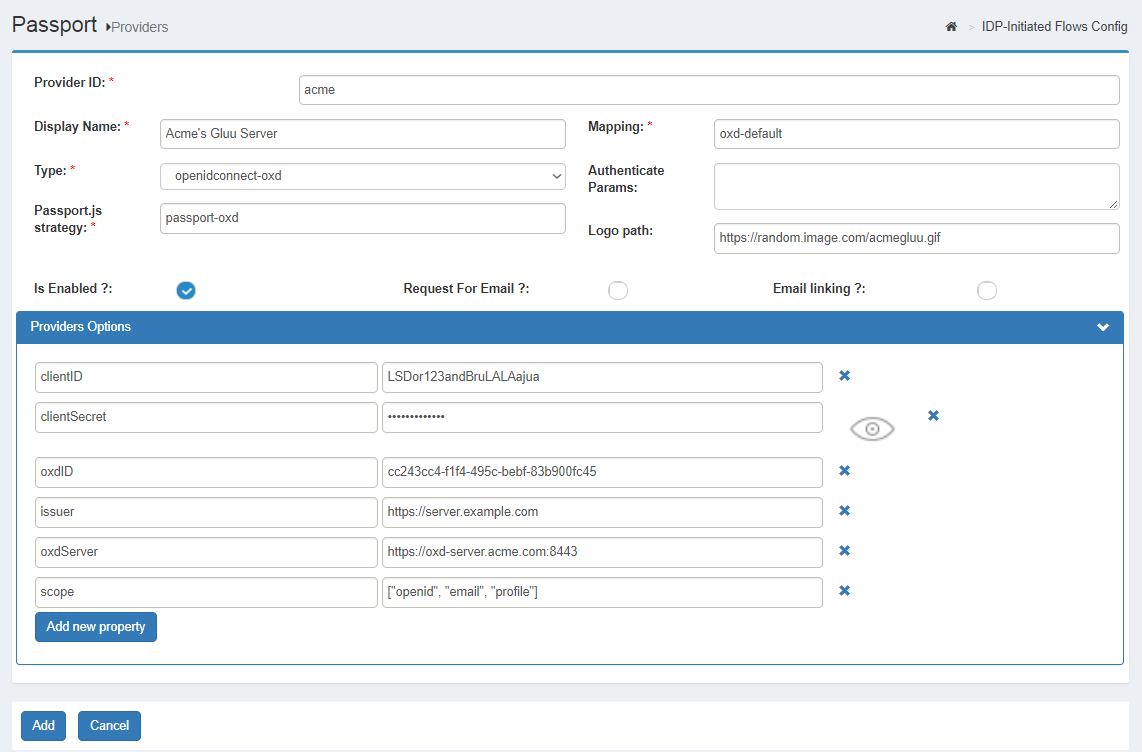
Task: Click the home icon in the breadcrumb
Action: 950,26
